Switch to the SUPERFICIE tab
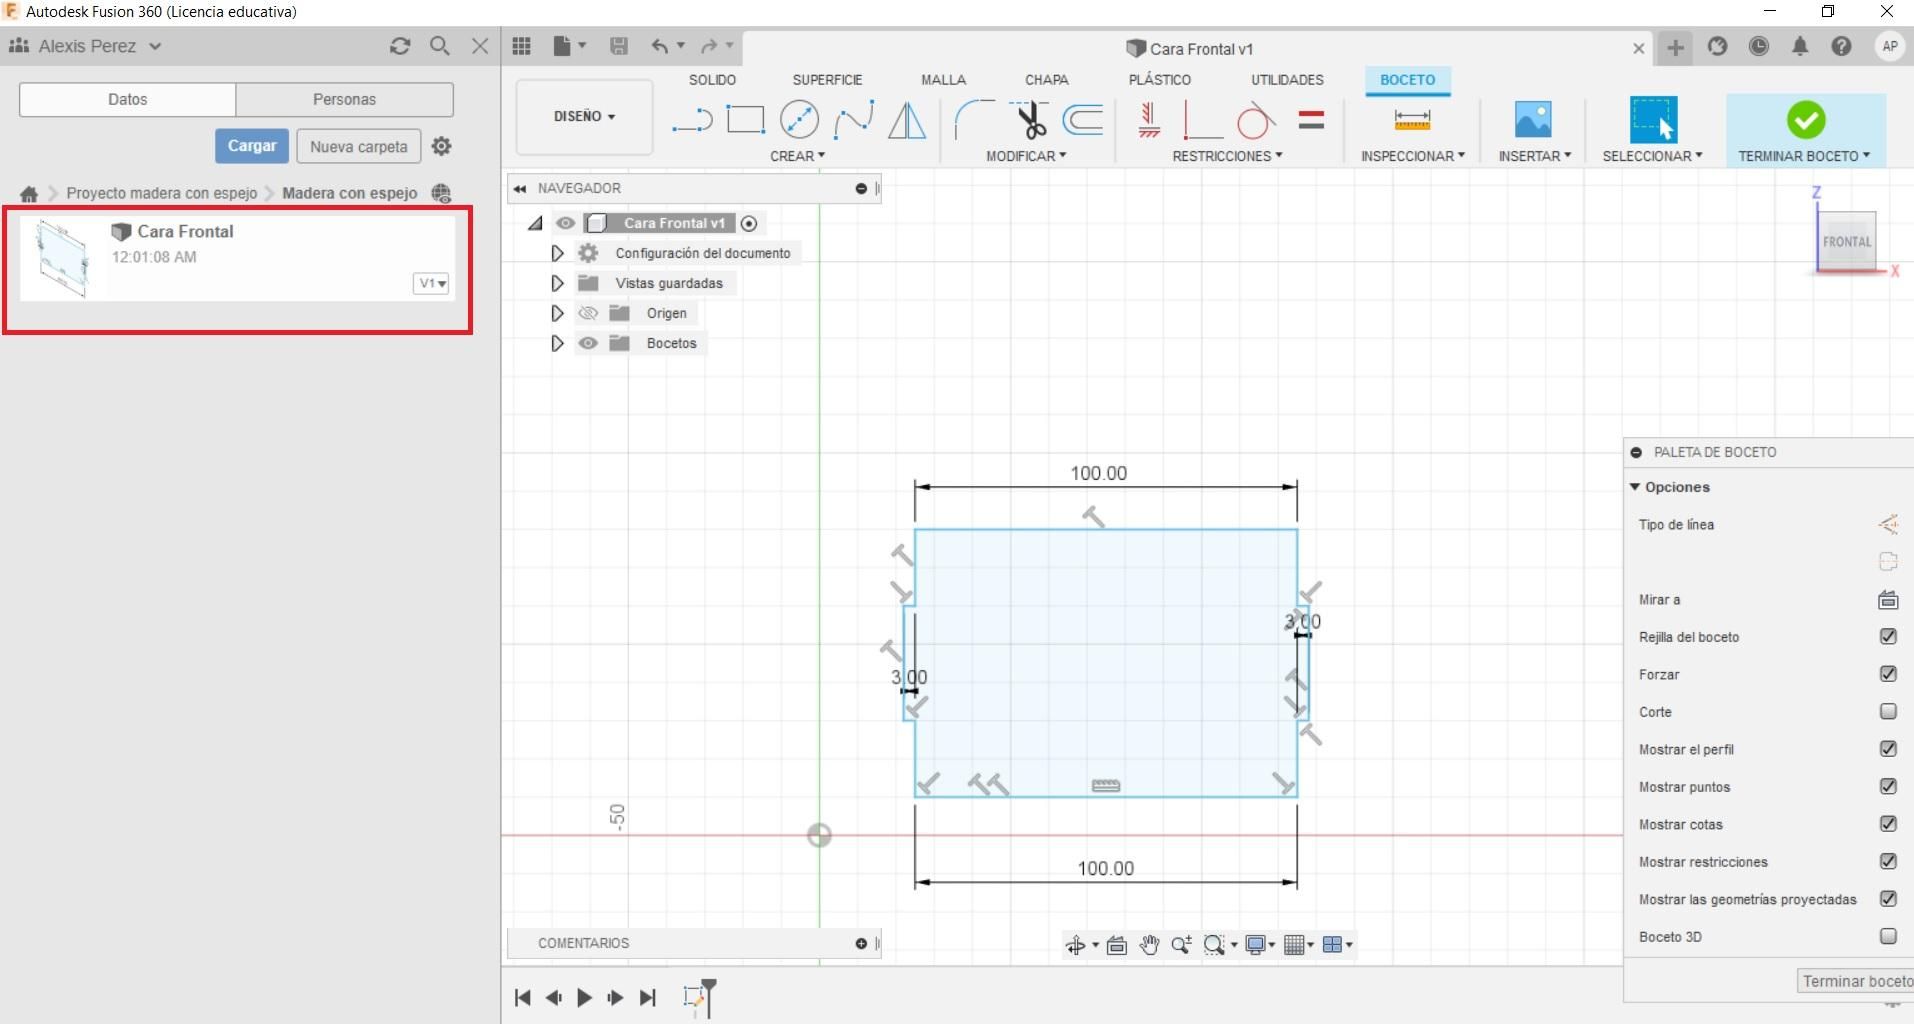Viewport: 1914px width, 1024px height. coord(827,80)
